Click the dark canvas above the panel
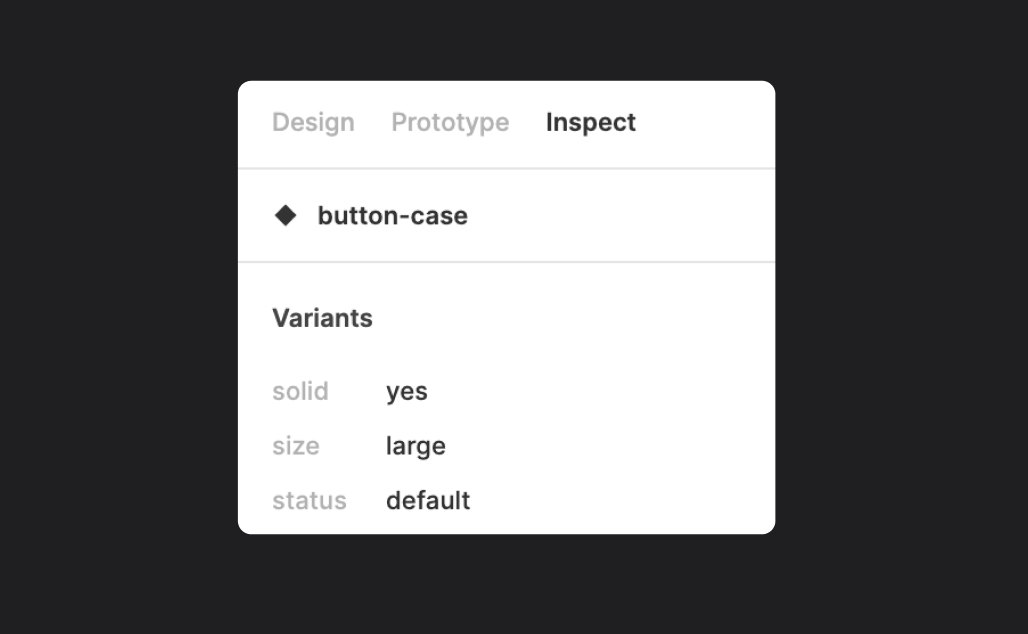Viewport: 1028px width, 634px height. pos(506,40)
